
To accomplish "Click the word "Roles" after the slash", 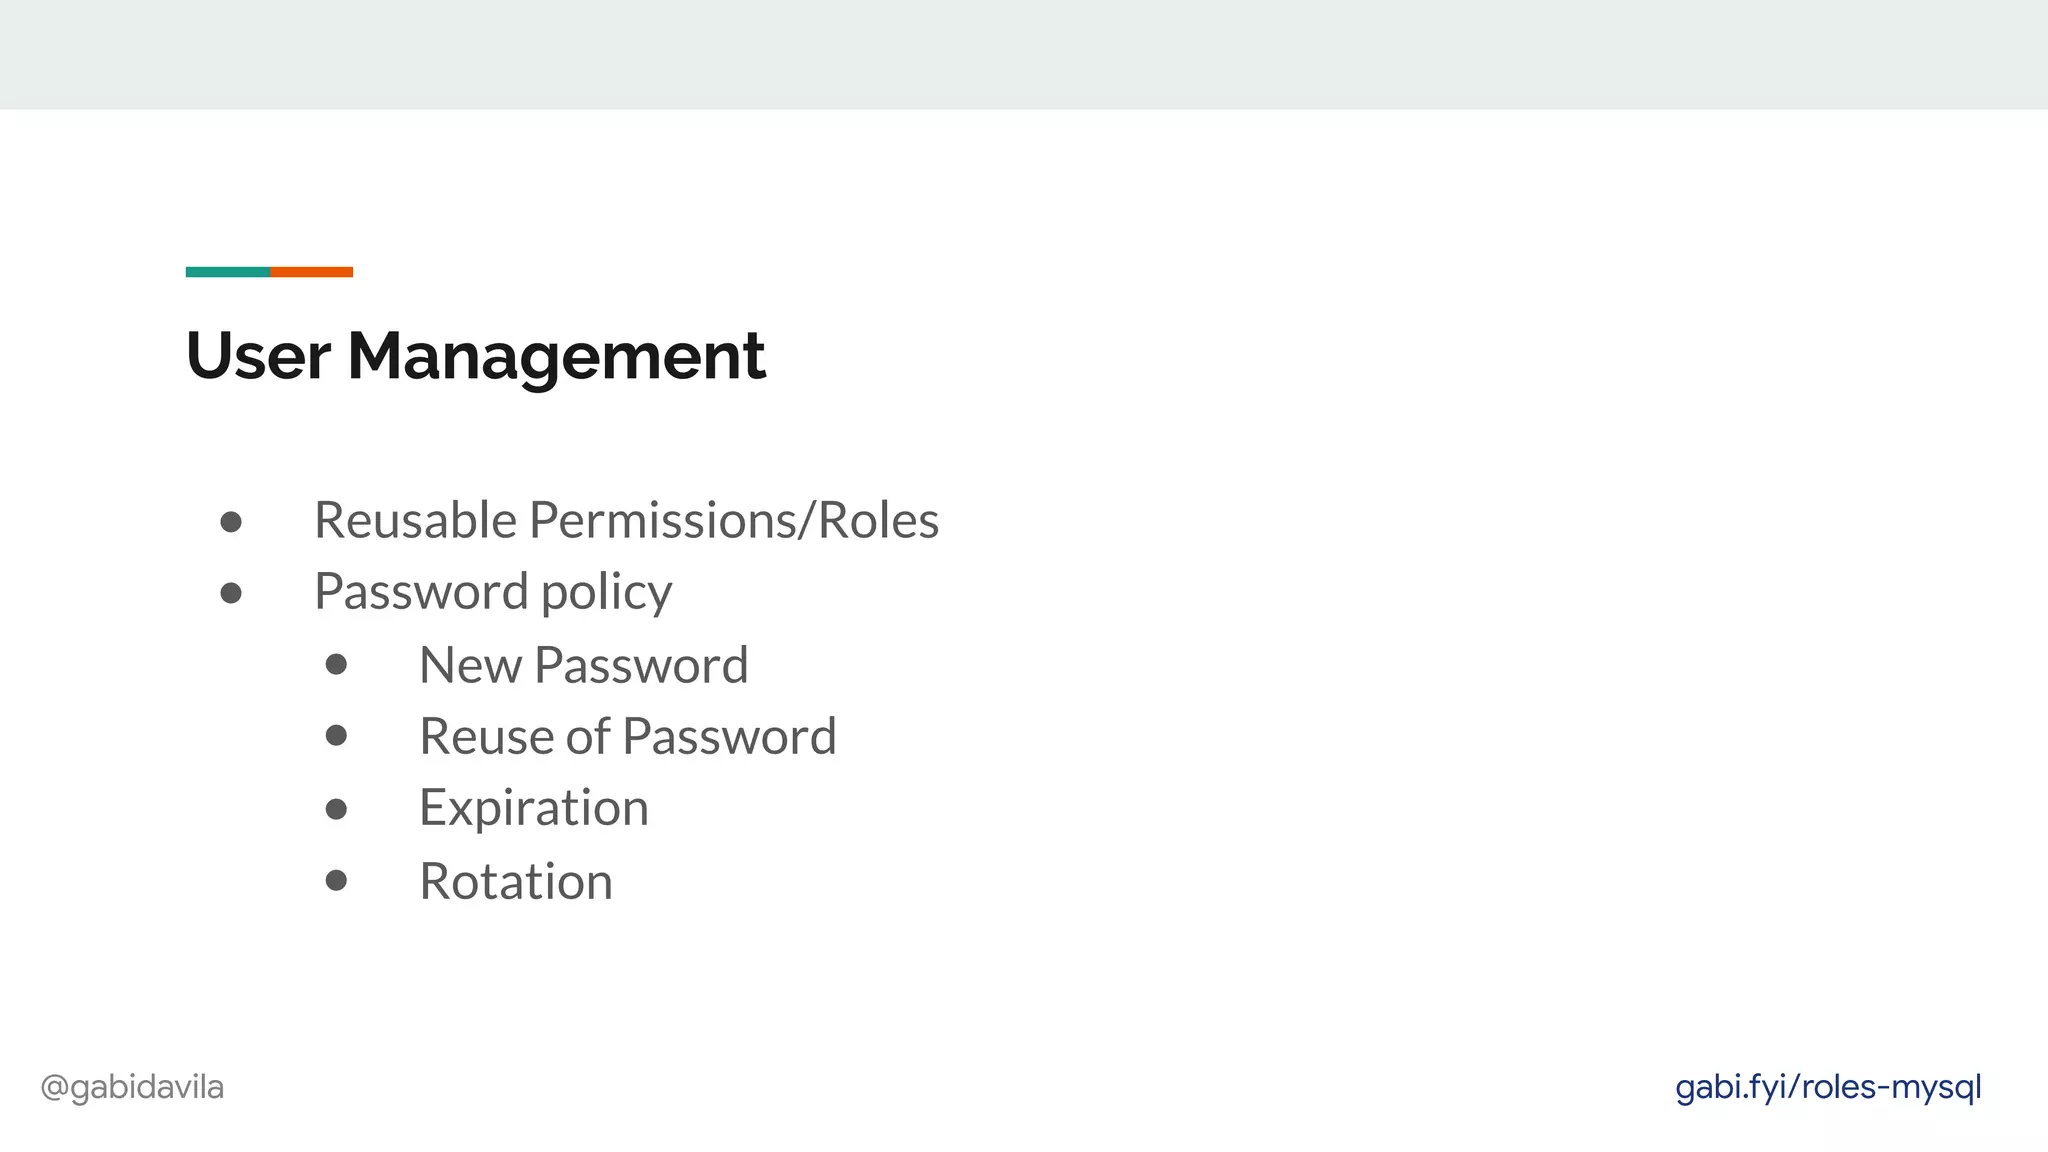I will tap(878, 520).
